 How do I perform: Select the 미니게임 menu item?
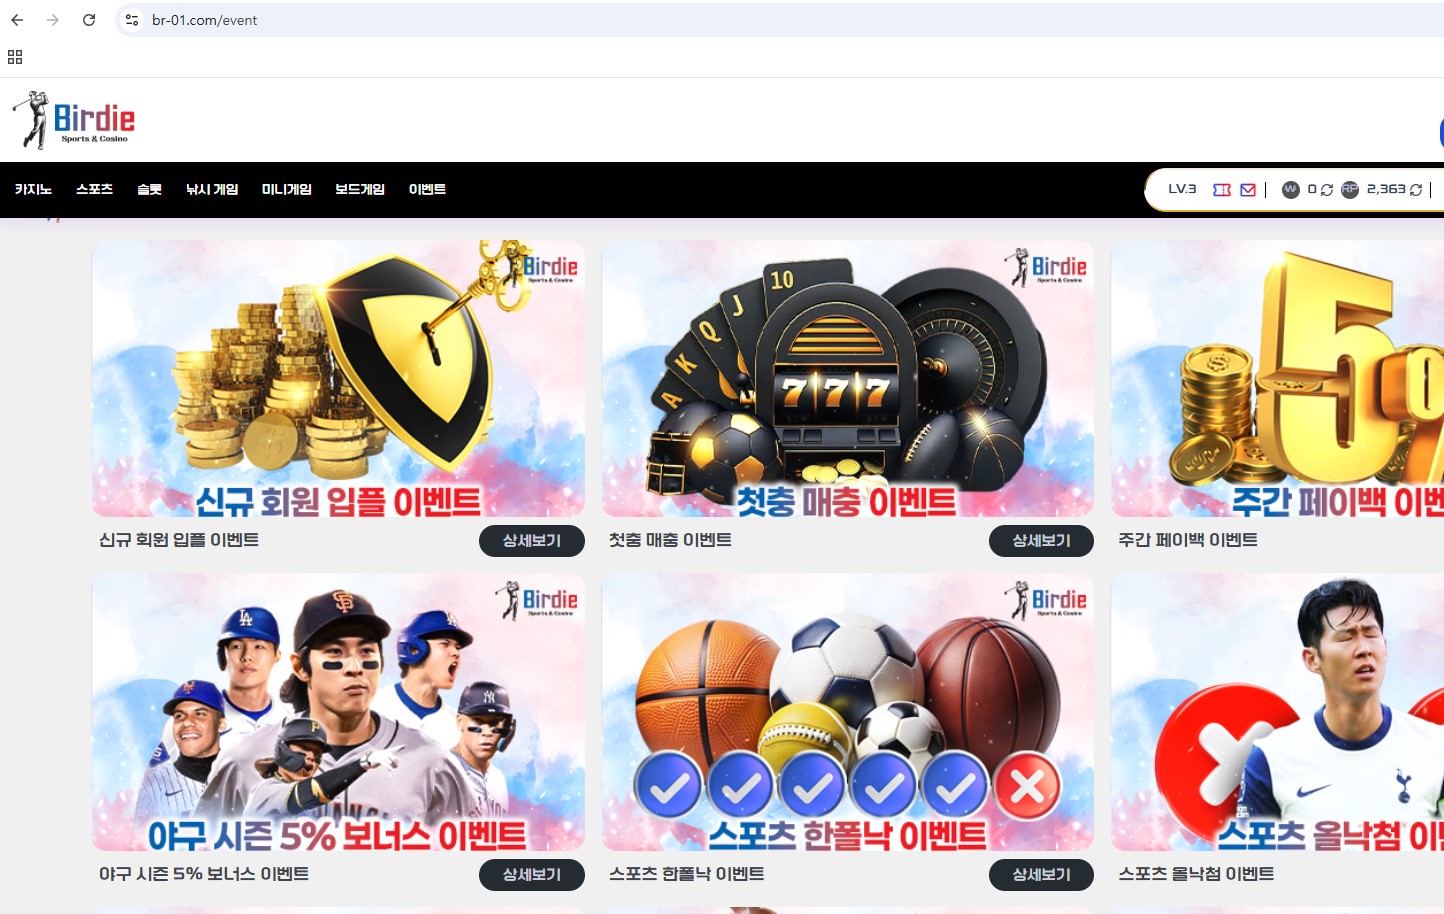tap(287, 189)
